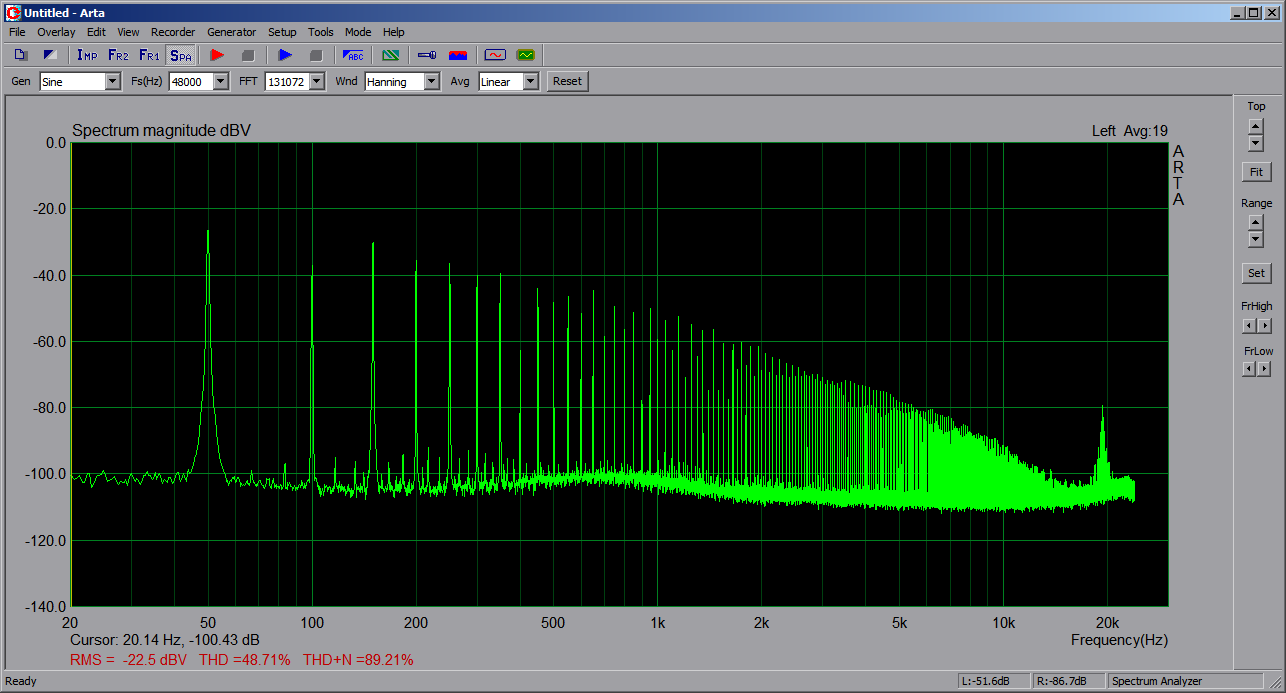Expand the FFT size dropdown
Screen dimensions: 1286x693
click(317, 82)
